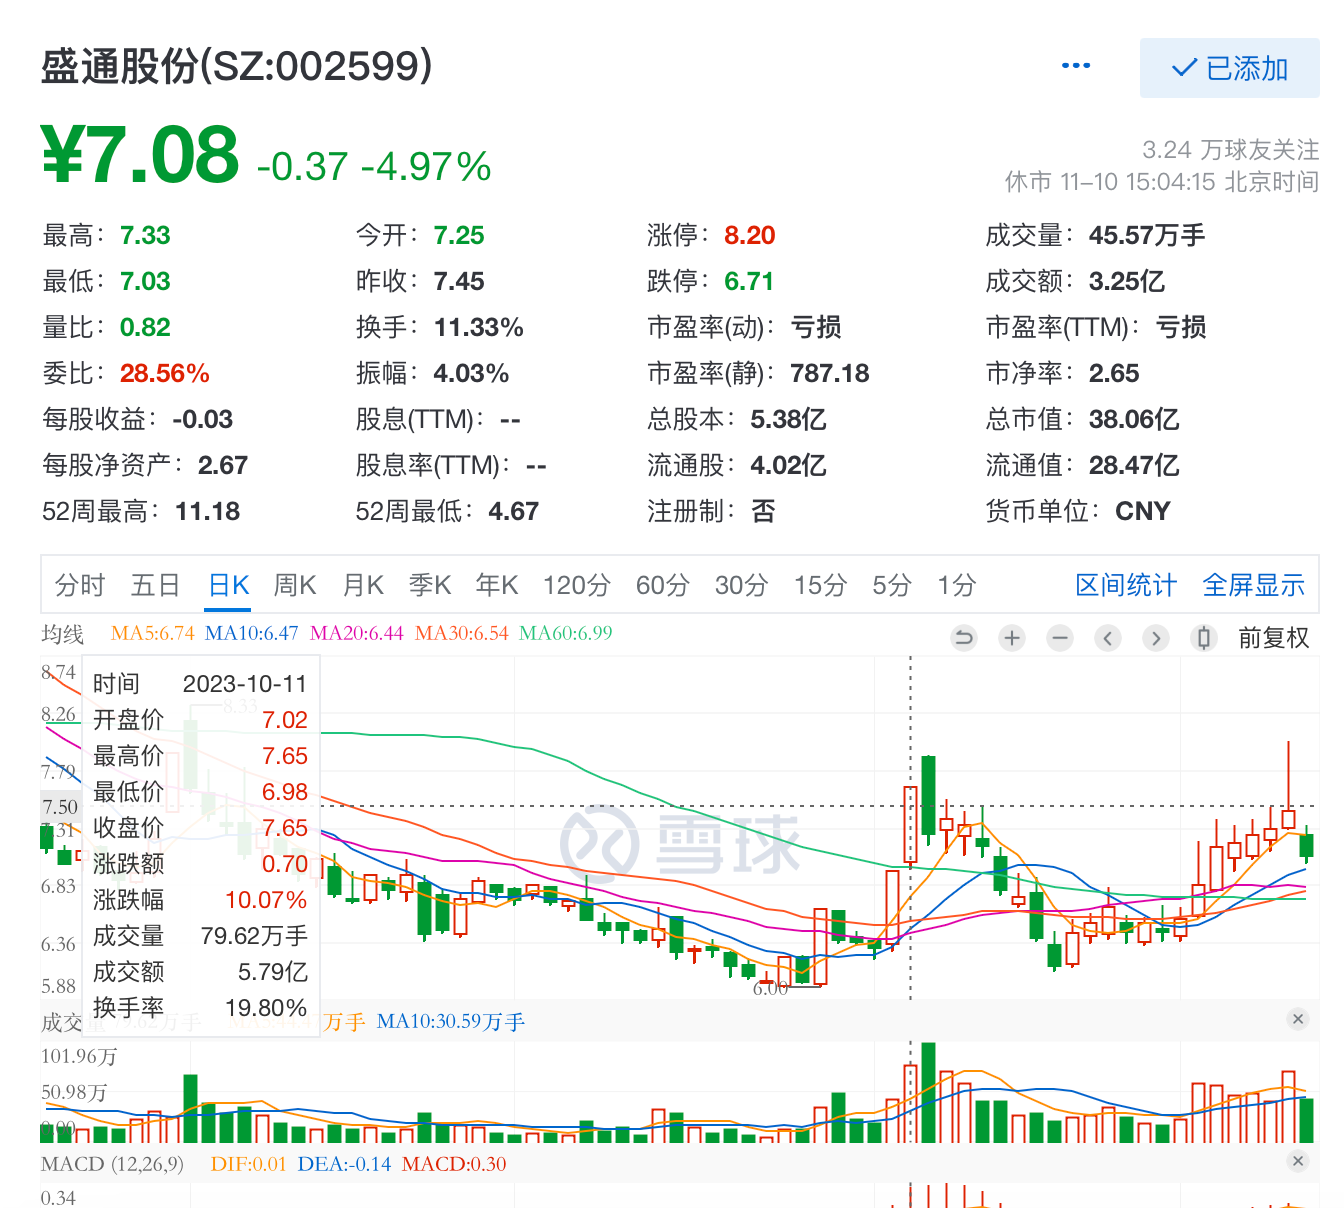This screenshot has width=1344, height=1208.
Task: Click the chart reset (undo arrow) icon
Action: [964, 638]
